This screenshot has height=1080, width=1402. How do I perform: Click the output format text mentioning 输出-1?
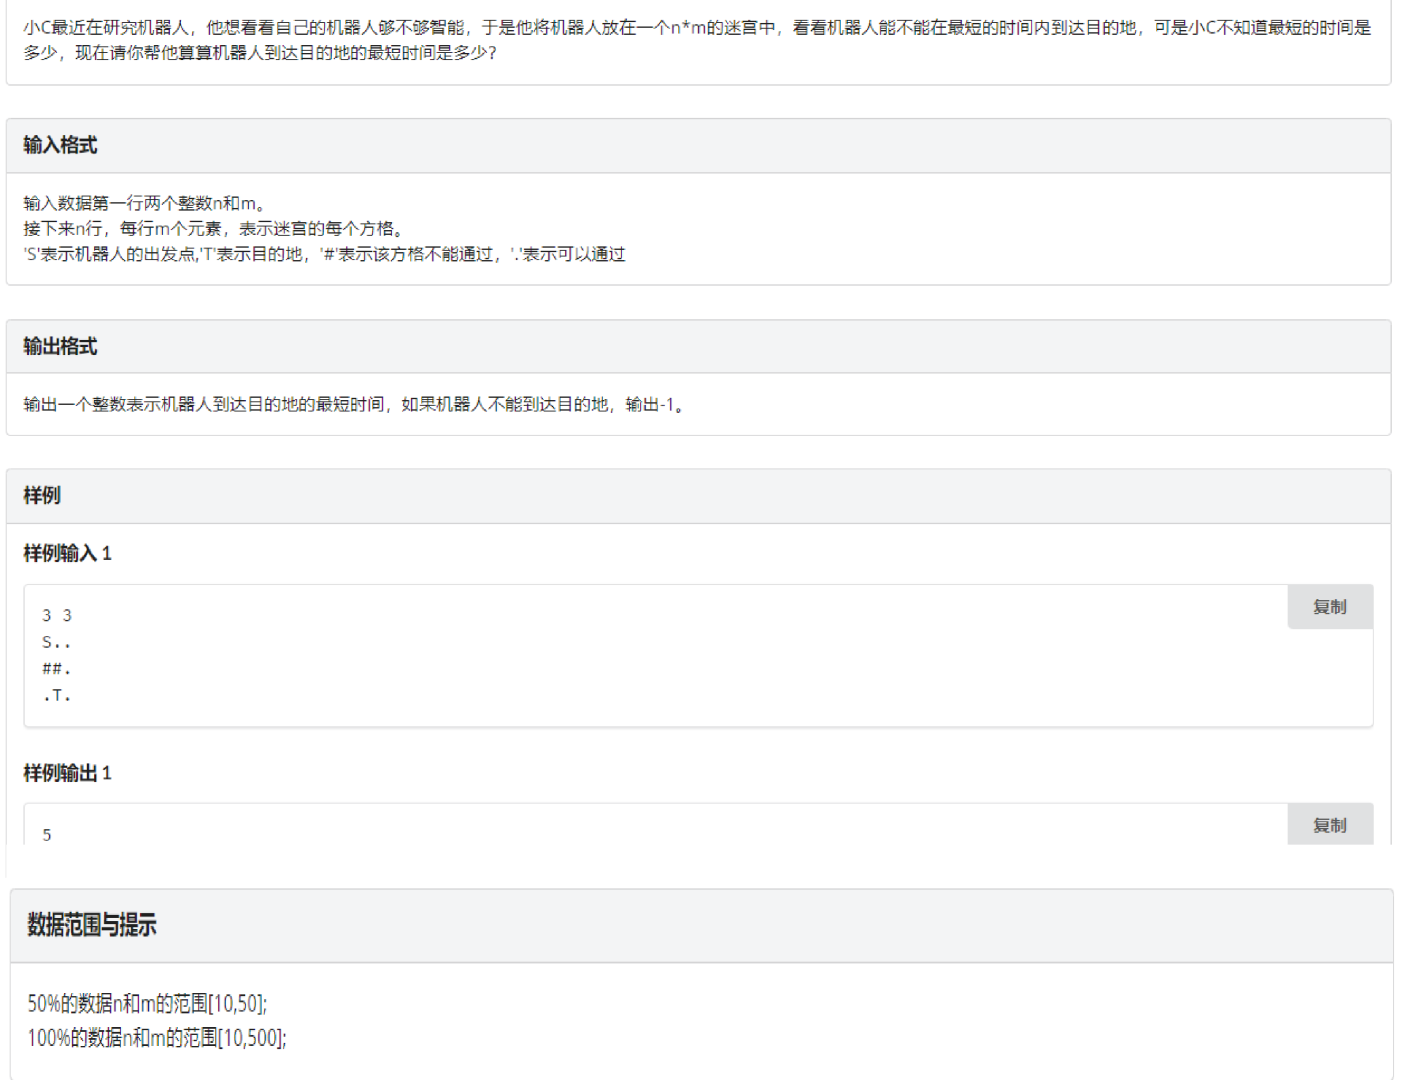[354, 405]
